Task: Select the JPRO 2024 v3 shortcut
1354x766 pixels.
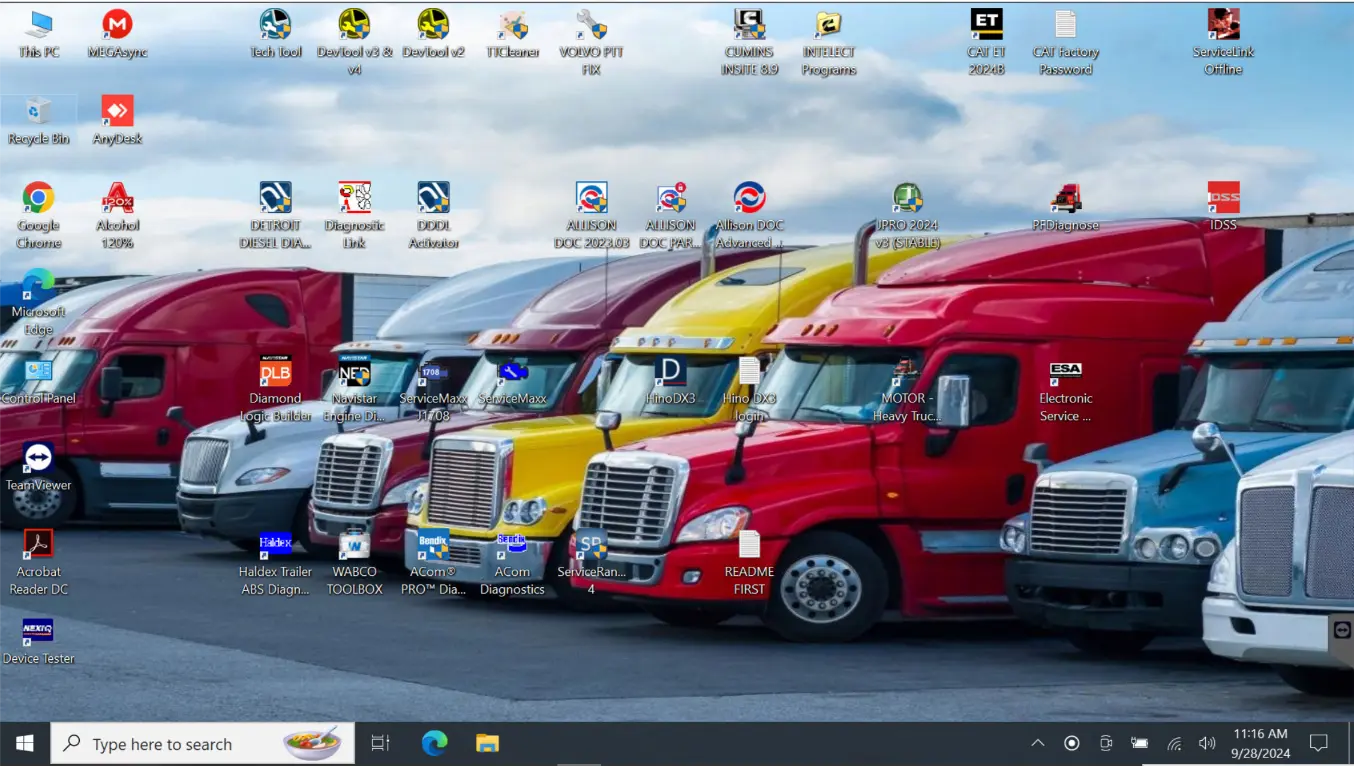Action: [907, 198]
